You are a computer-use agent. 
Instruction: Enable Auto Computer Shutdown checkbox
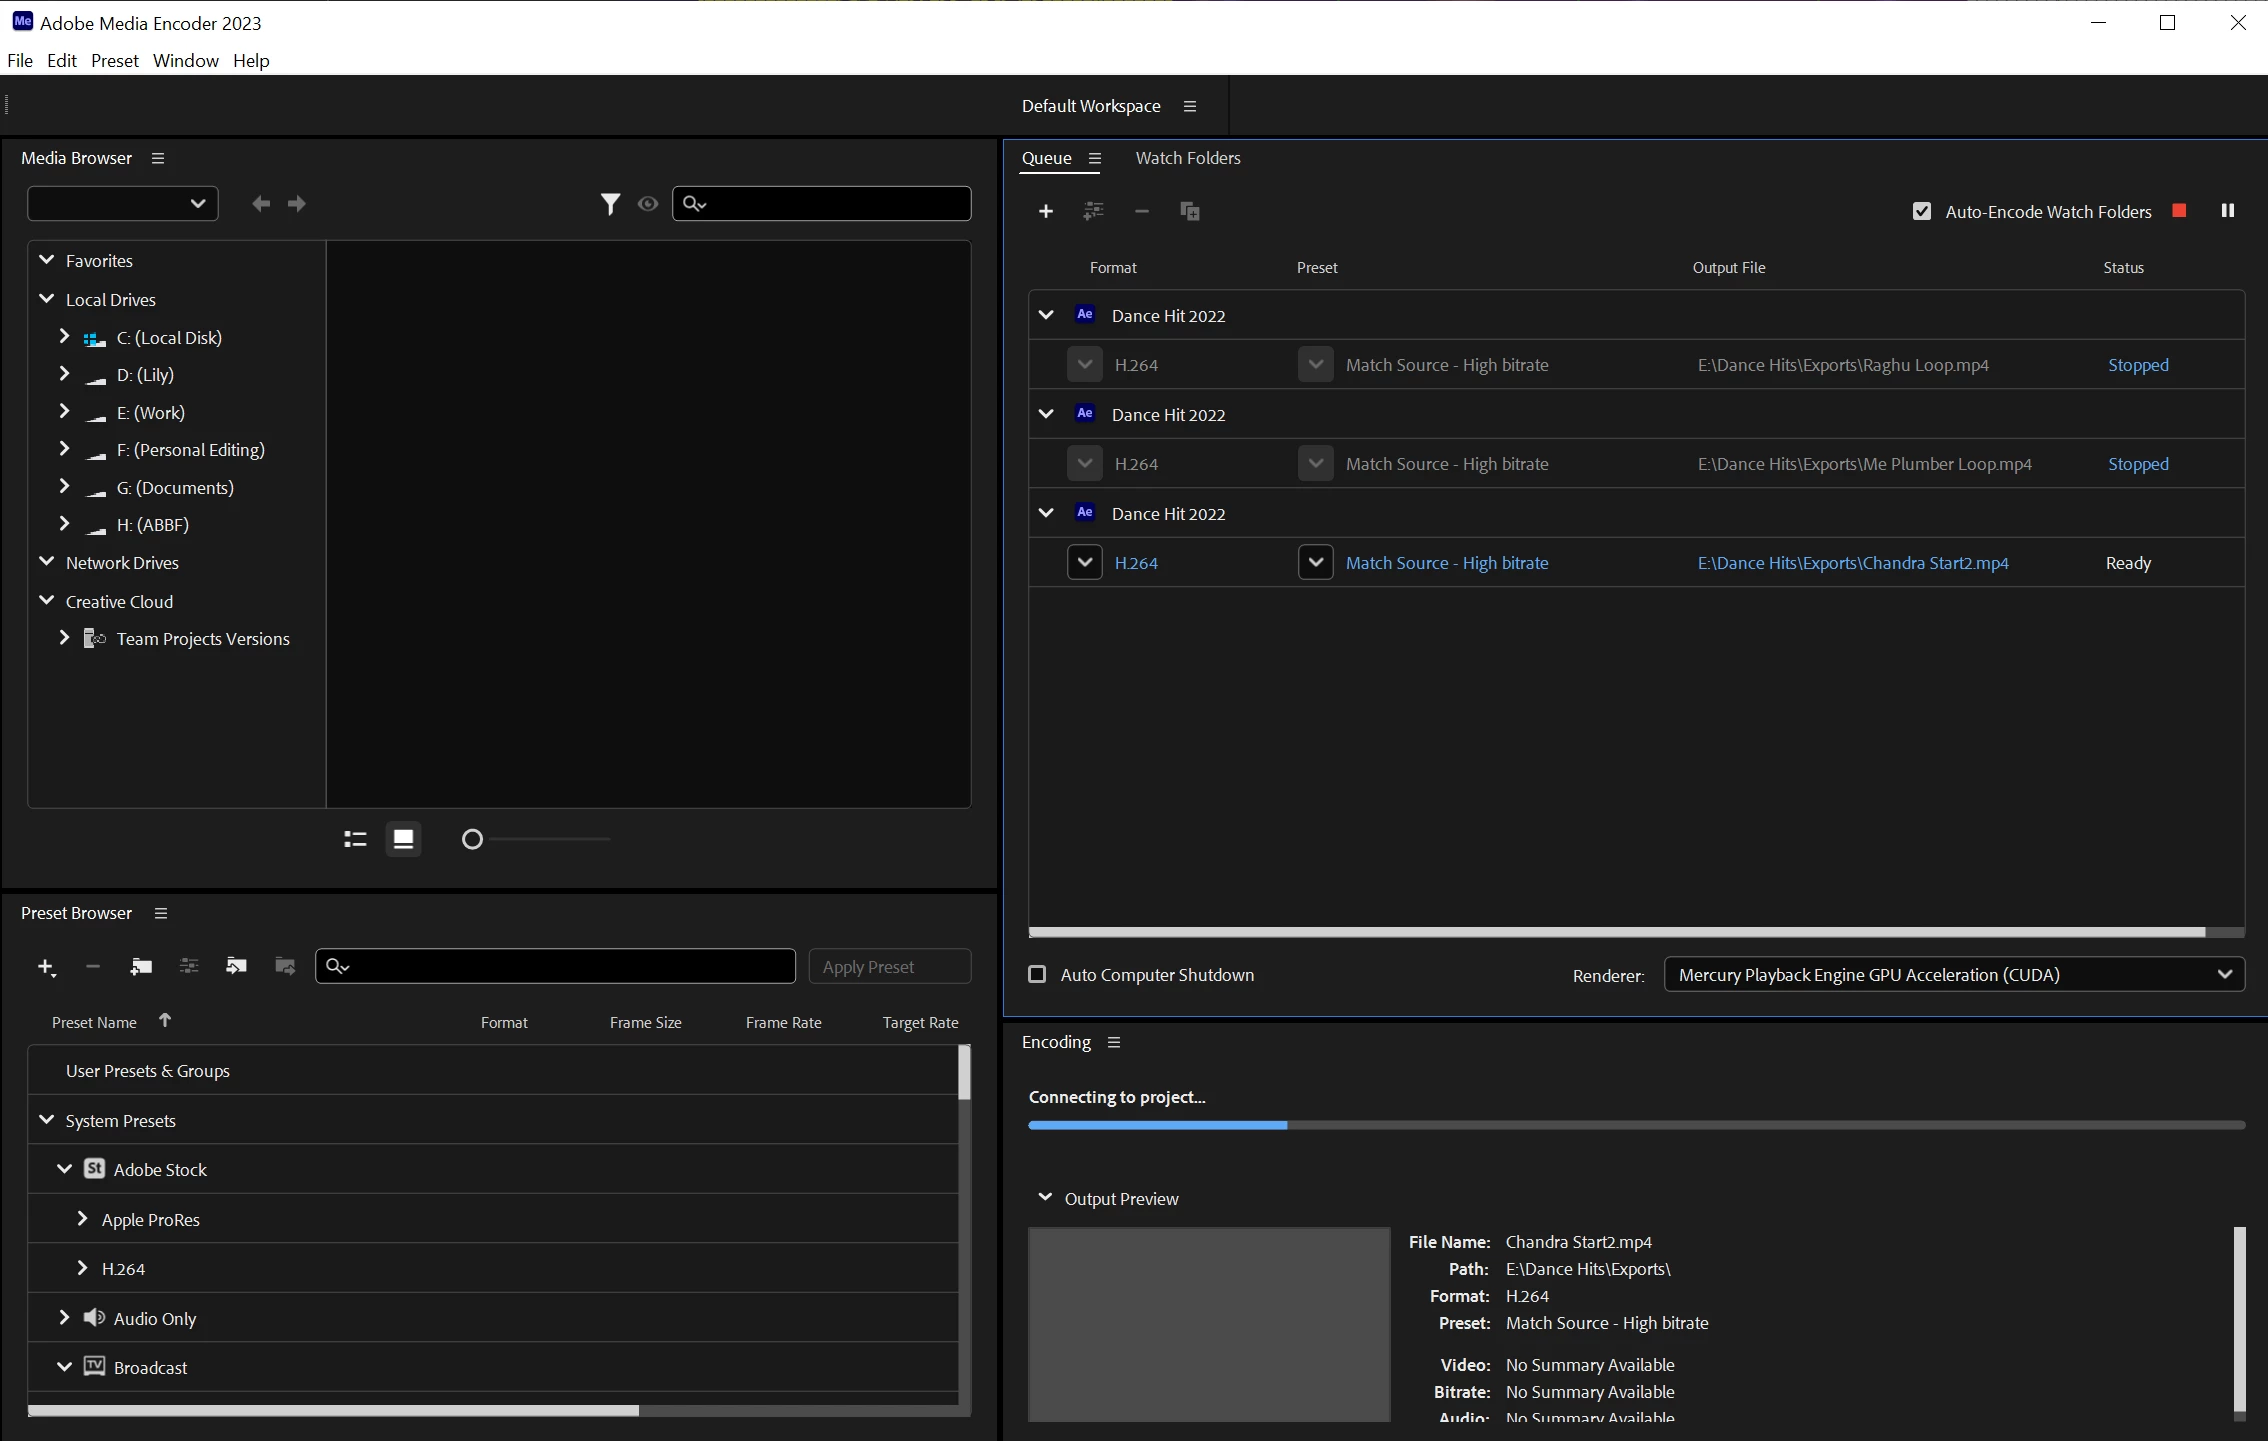click(x=1037, y=975)
